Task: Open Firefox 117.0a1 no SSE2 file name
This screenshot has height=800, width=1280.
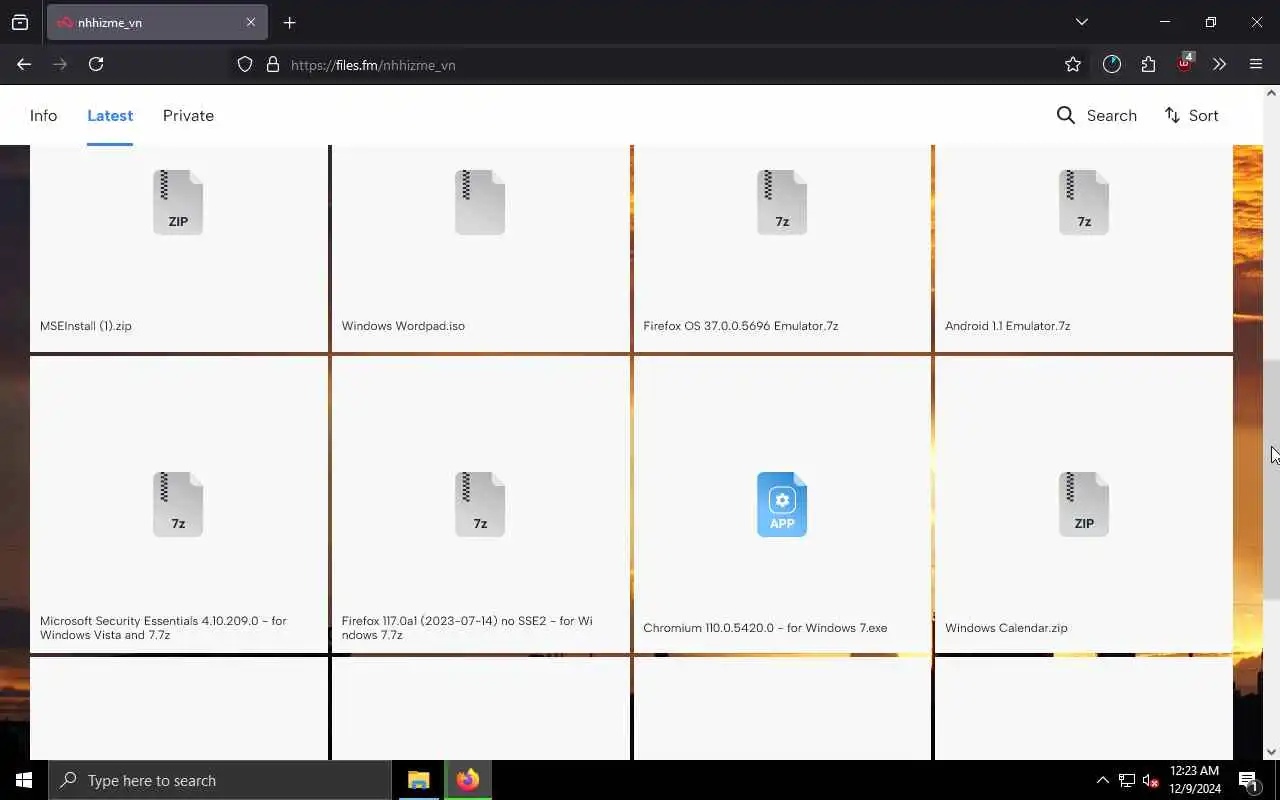Action: [467, 628]
